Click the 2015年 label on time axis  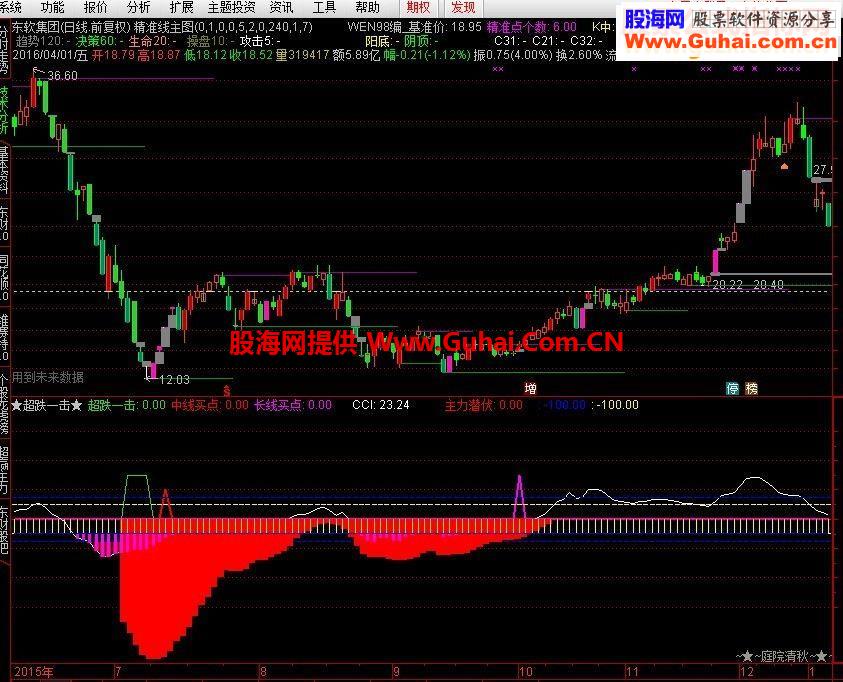33,671
